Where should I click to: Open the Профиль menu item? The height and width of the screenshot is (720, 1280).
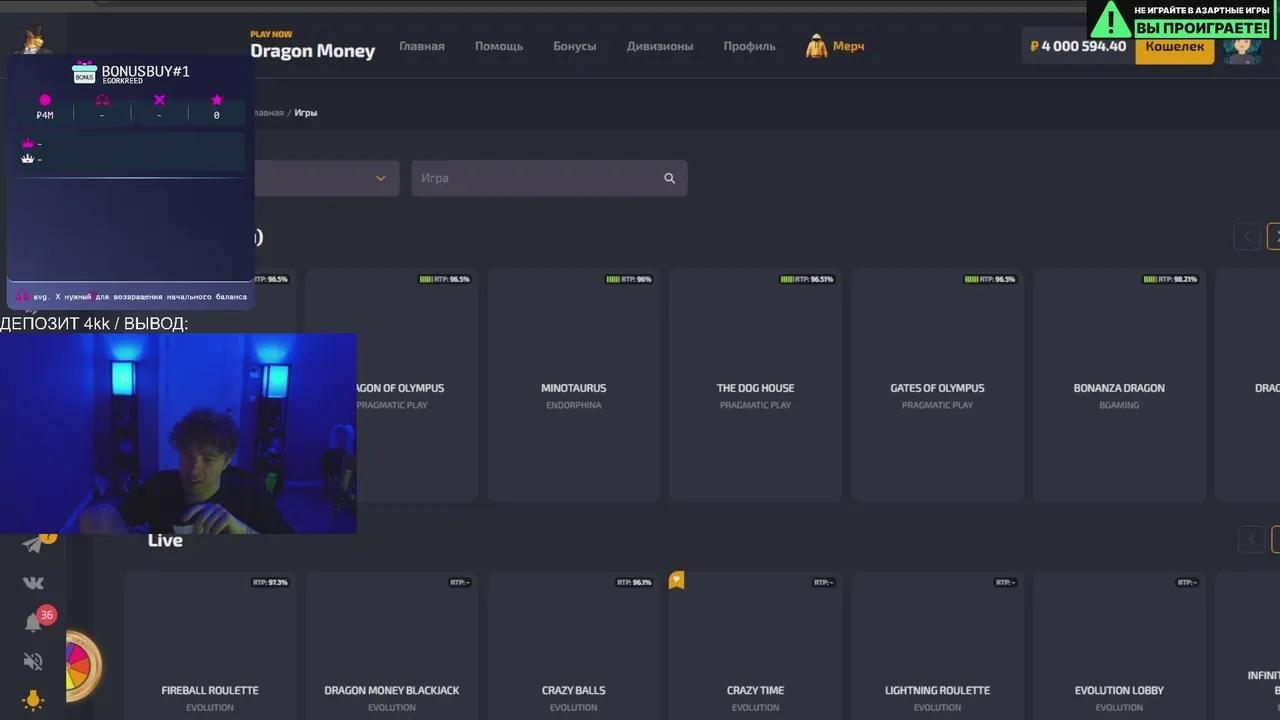[x=750, y=46]
